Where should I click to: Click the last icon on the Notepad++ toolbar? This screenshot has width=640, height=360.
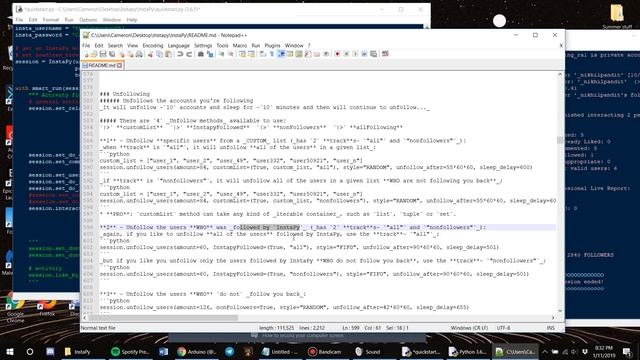[x=385, y=54]
